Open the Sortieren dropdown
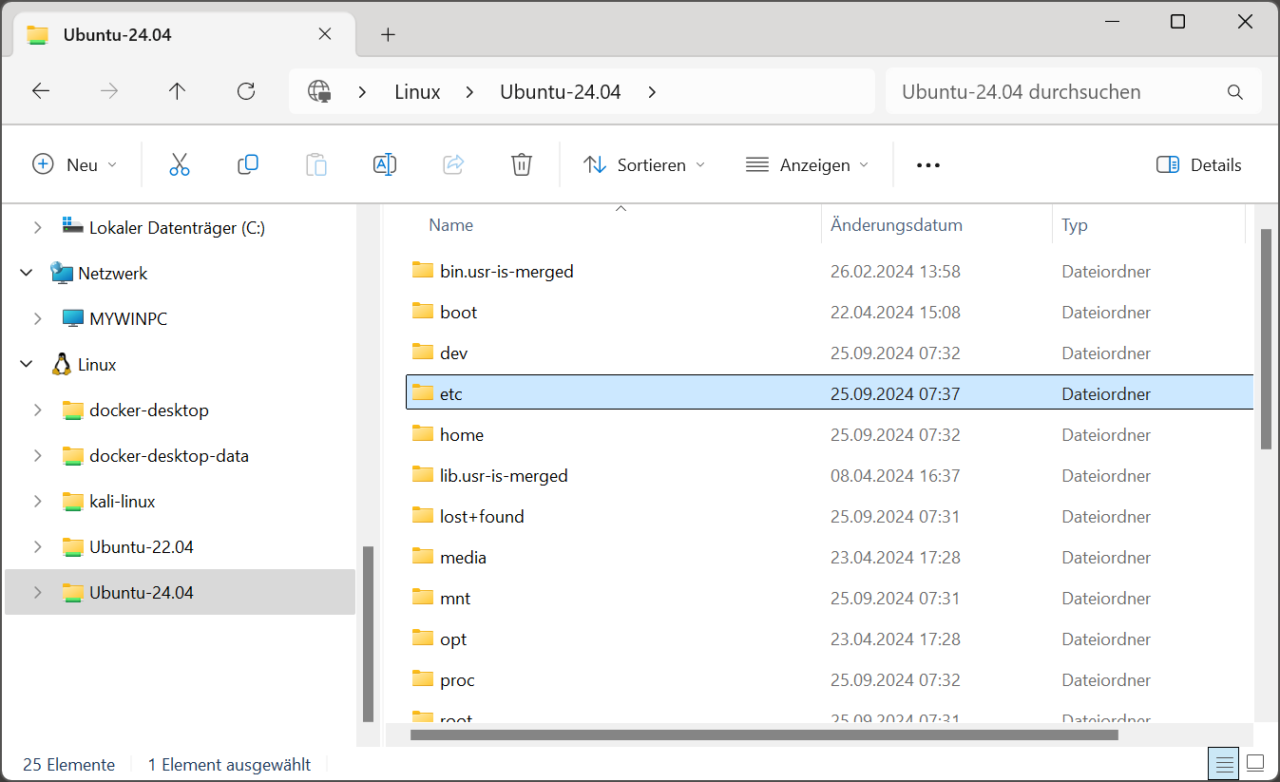Screen dimensions: 1280x782 click(x=644, y=165)
